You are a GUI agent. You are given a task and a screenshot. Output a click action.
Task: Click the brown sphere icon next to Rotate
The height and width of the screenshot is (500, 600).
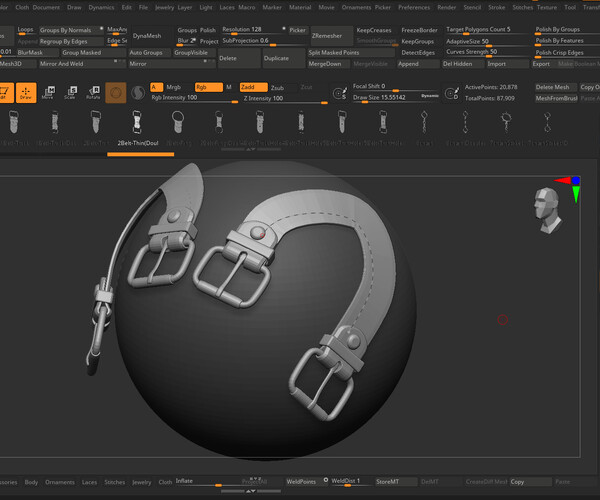coord(116,93)
